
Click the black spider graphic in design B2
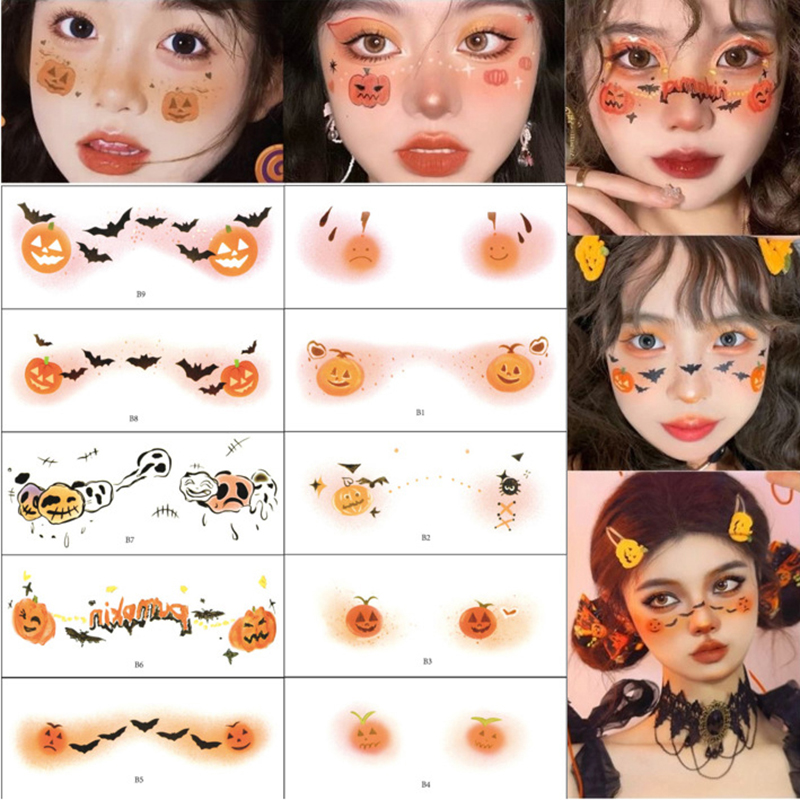(x=507, y=485)
